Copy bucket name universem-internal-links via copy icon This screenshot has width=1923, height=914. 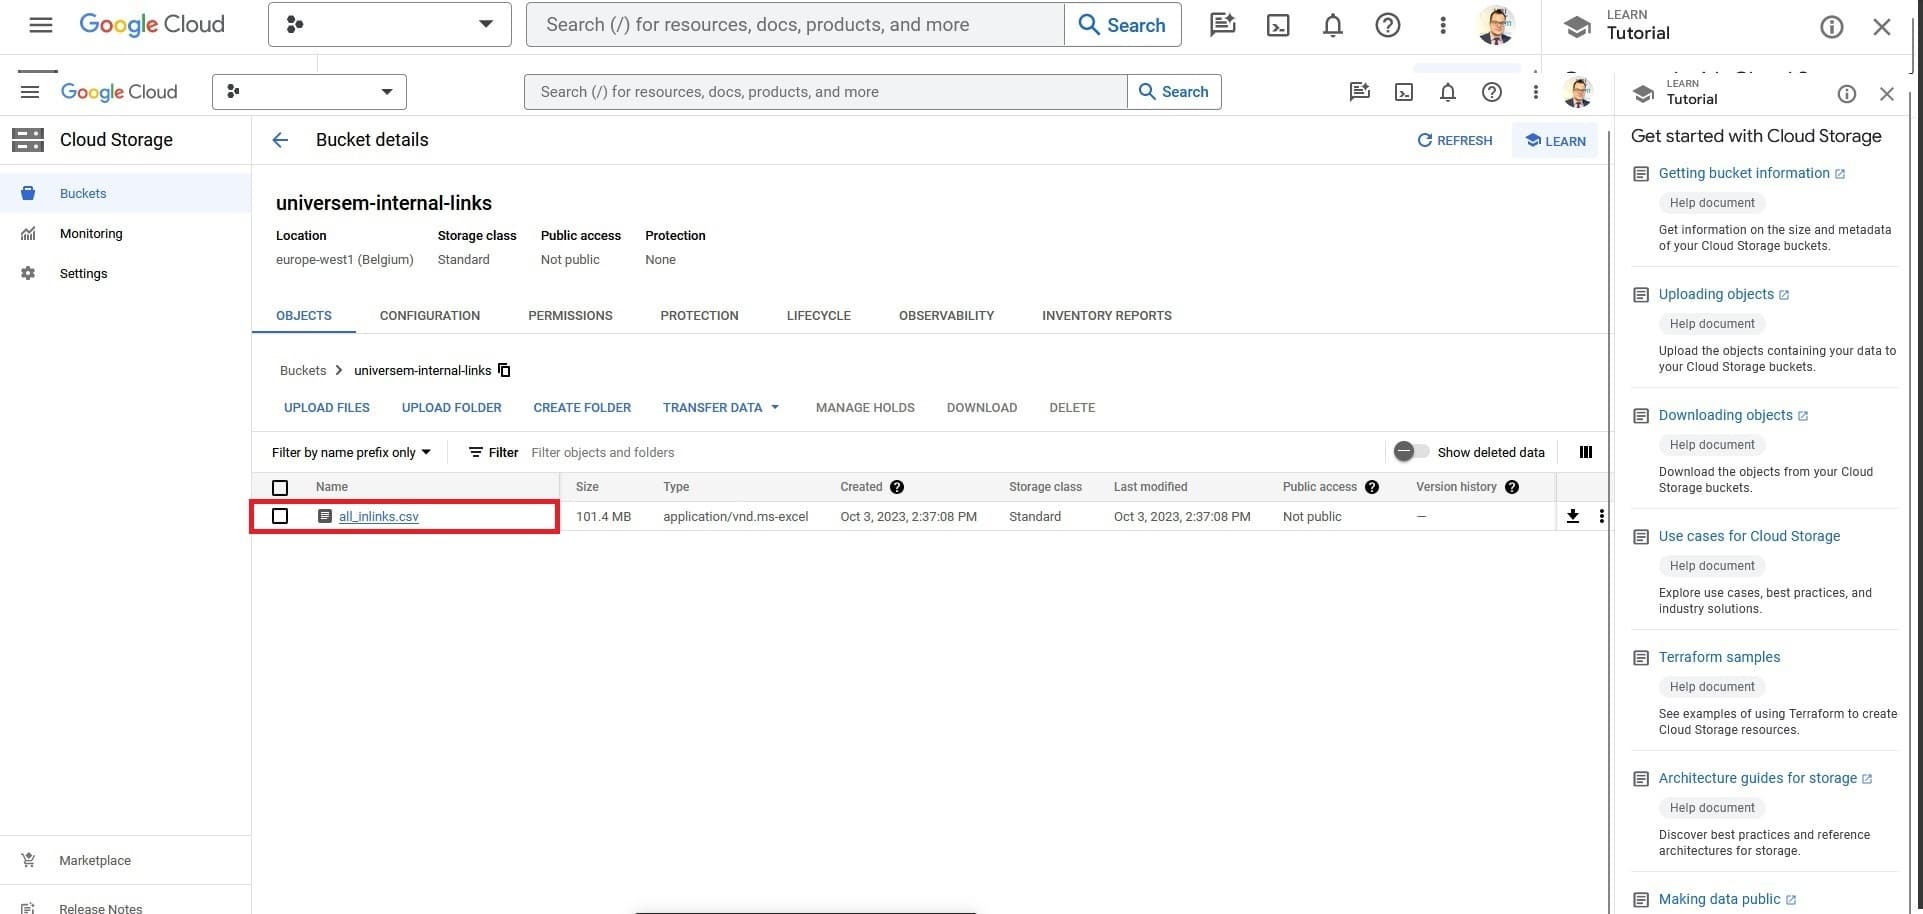pos(504,370)
